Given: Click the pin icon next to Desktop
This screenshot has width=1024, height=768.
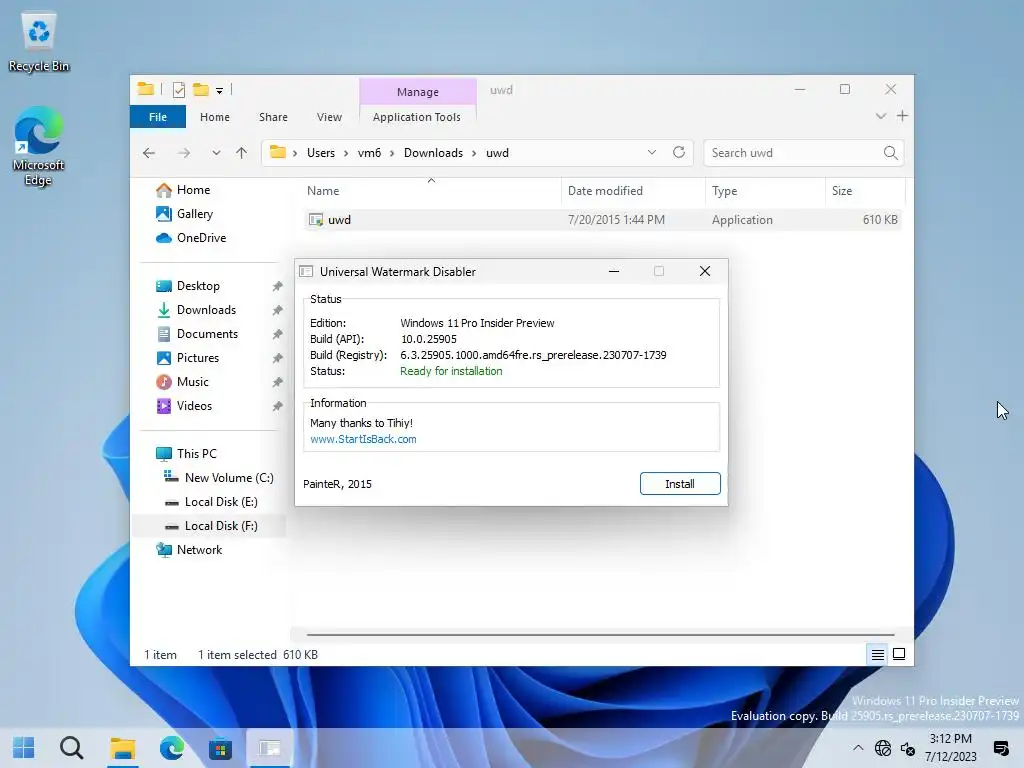Looking at the screenshot, I should [x=278, y=286].
